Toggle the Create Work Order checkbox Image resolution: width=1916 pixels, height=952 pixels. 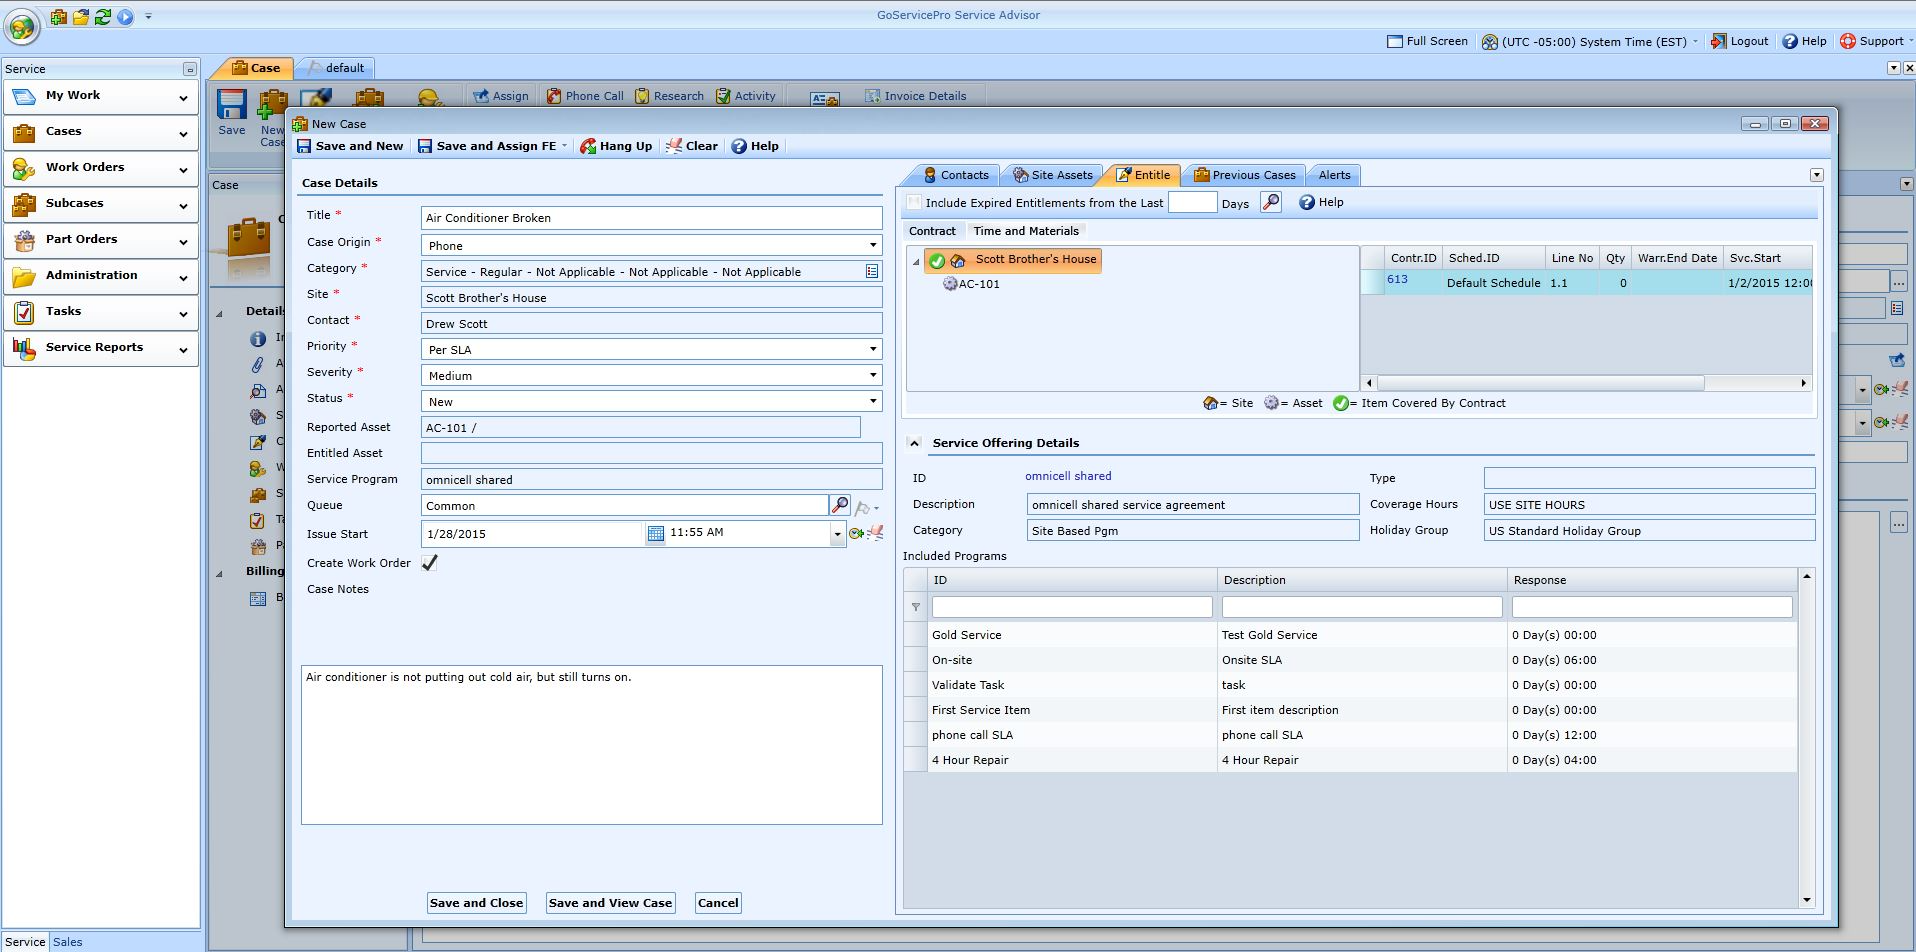click(x=430, y=563)
